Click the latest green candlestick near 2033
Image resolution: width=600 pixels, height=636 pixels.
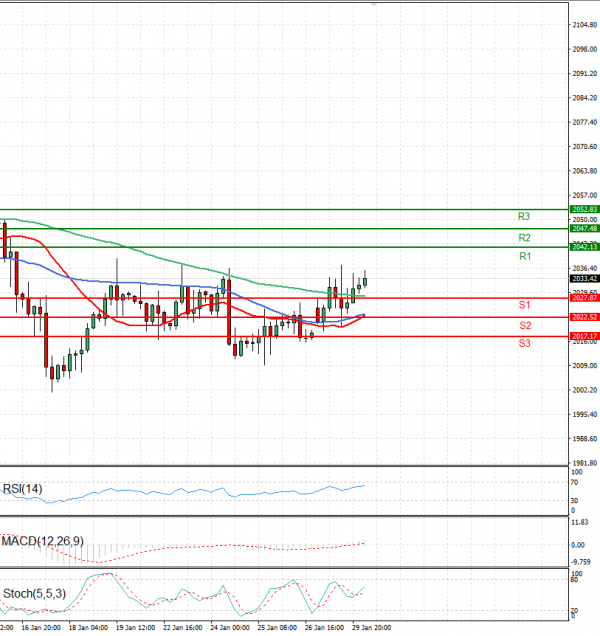365,281
